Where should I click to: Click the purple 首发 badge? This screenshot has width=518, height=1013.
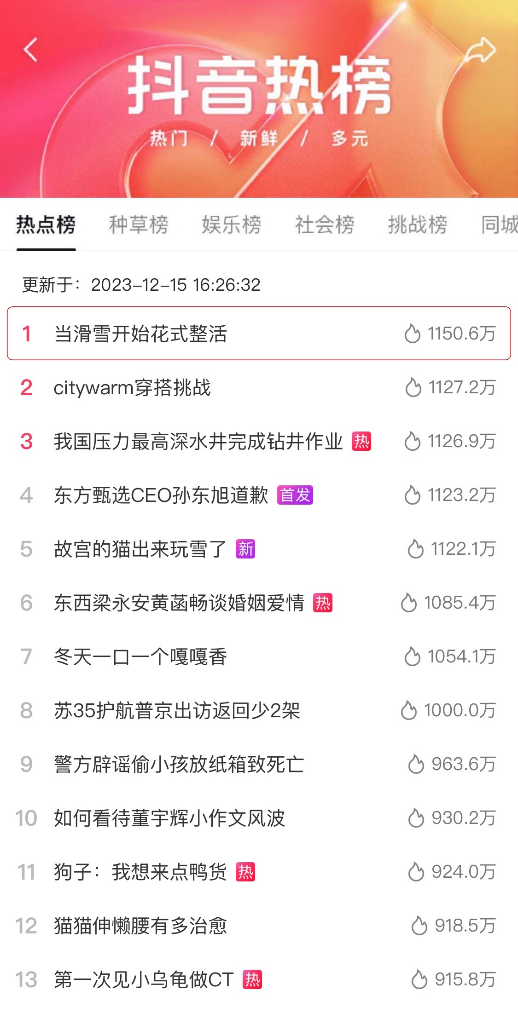pyautogui.click(x=295, y=496)
